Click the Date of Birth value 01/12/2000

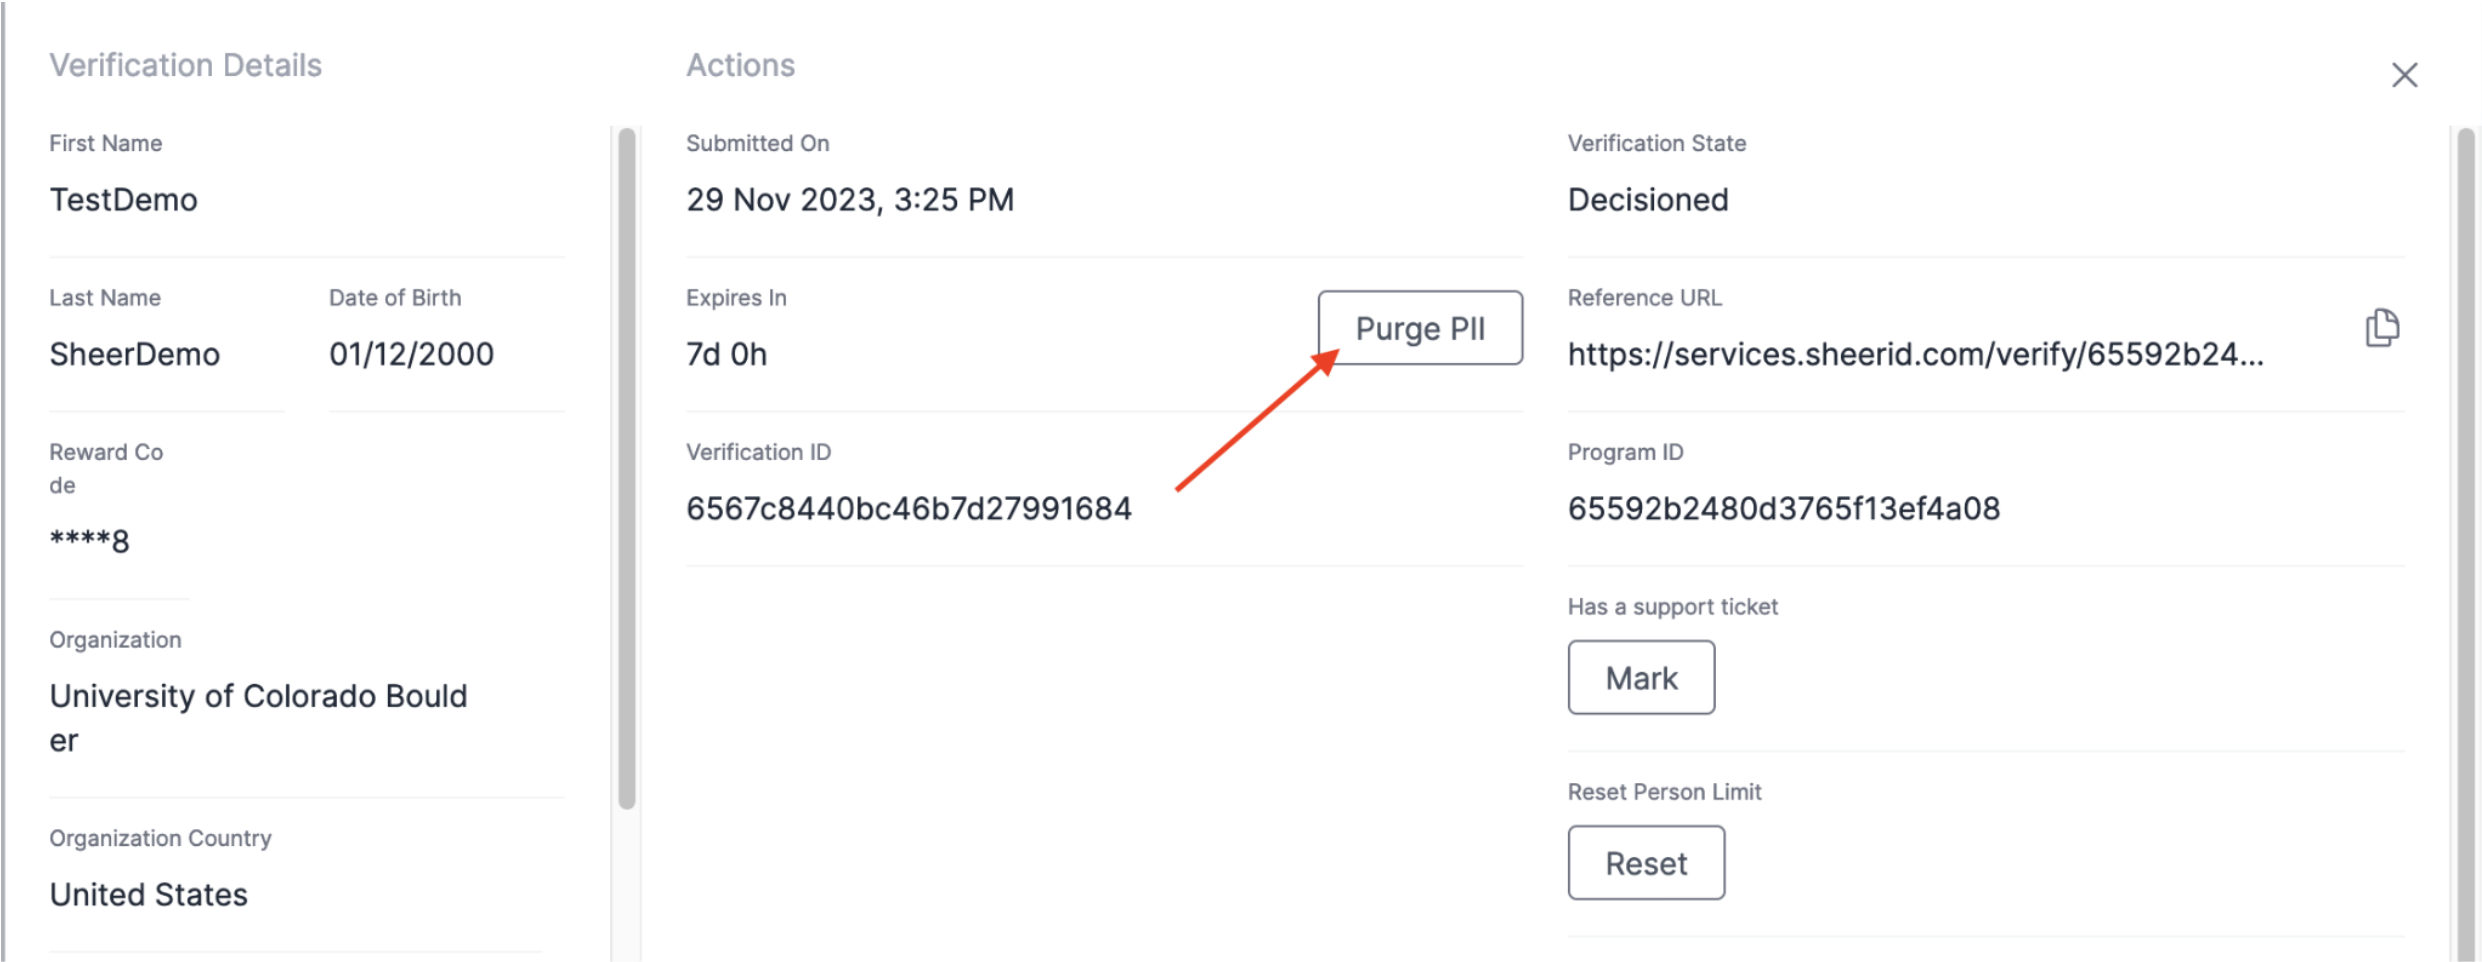tap(411, 355)
